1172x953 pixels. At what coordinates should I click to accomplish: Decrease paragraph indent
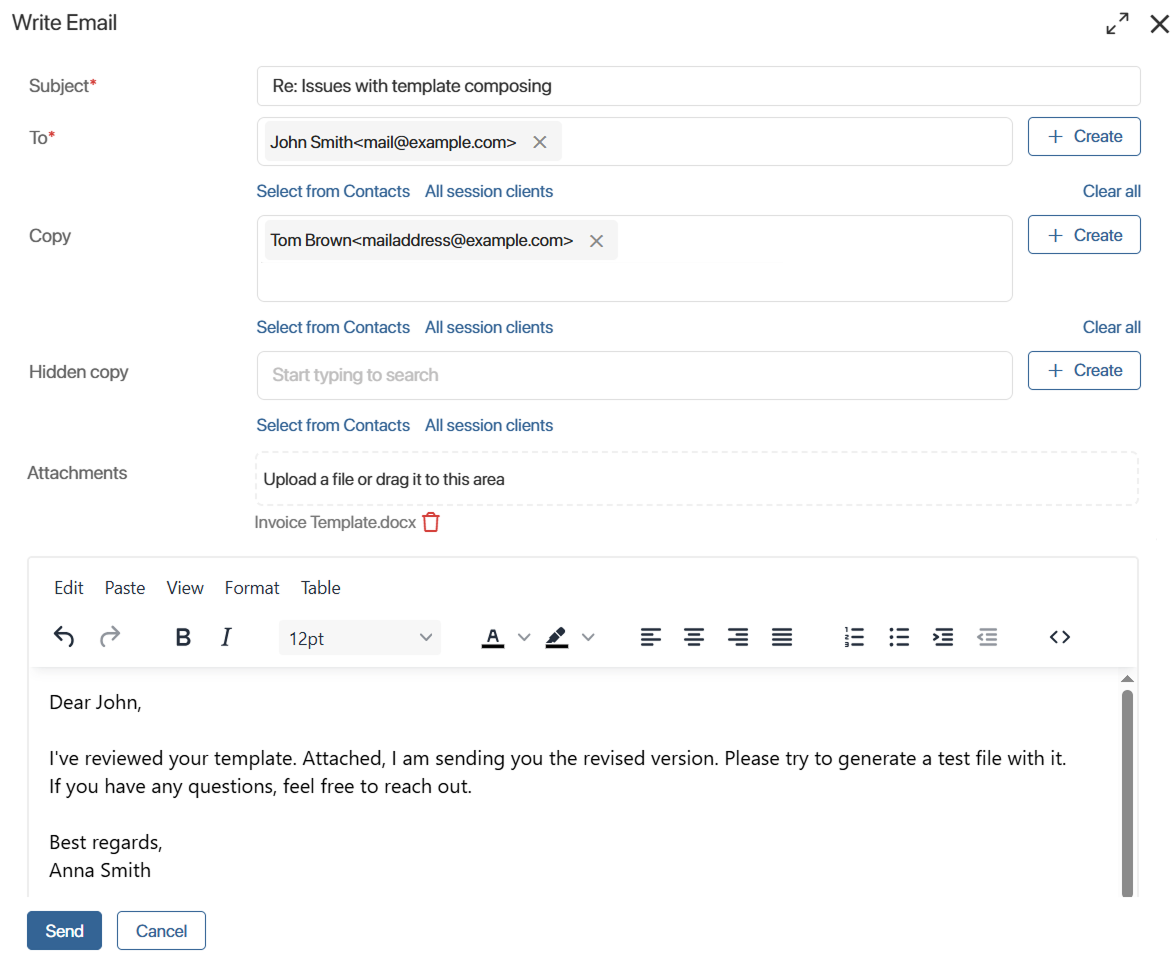click(x=987, y=637)
